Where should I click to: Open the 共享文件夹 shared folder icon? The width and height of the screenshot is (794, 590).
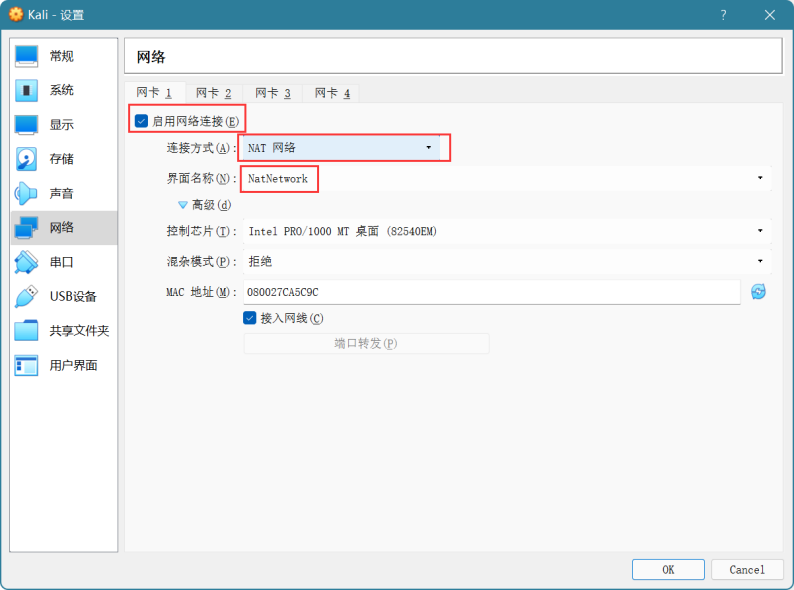click(26, 331)
